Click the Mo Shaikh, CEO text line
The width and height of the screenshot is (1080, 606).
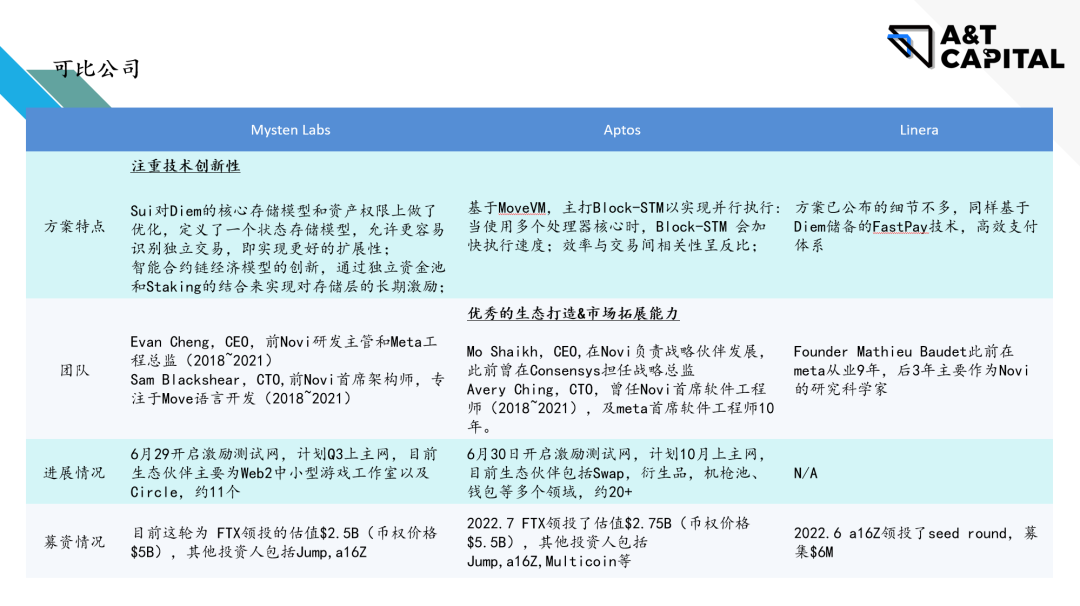[616, 360]
